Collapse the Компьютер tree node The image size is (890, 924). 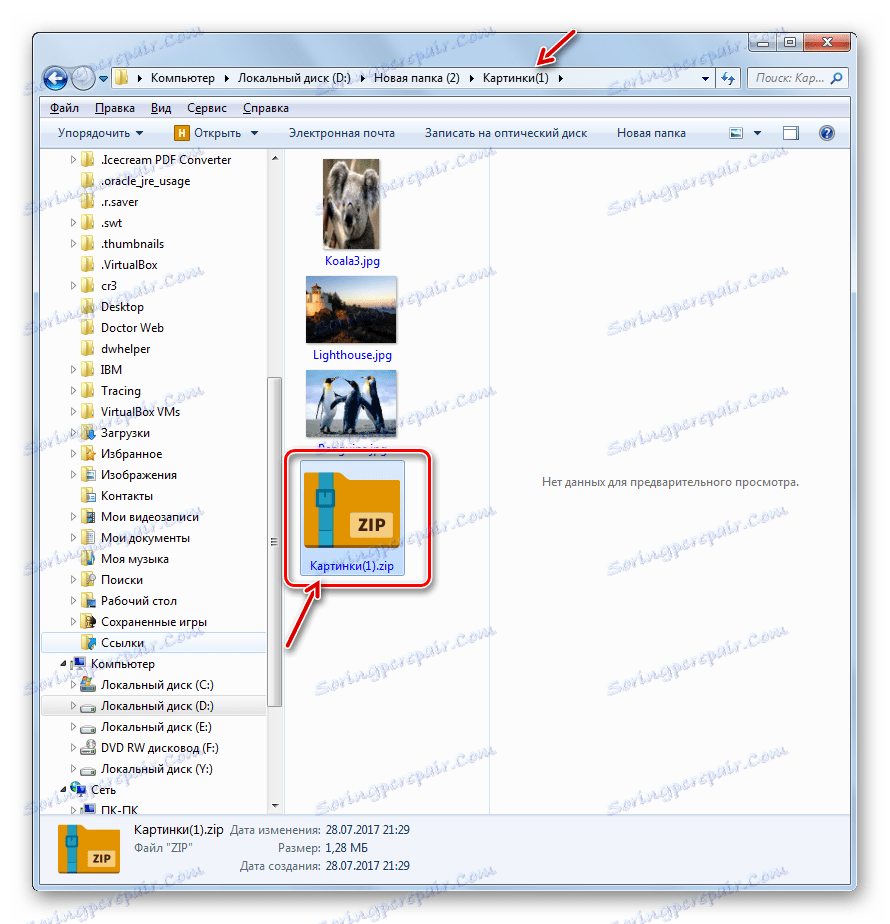tap(63, 664)
